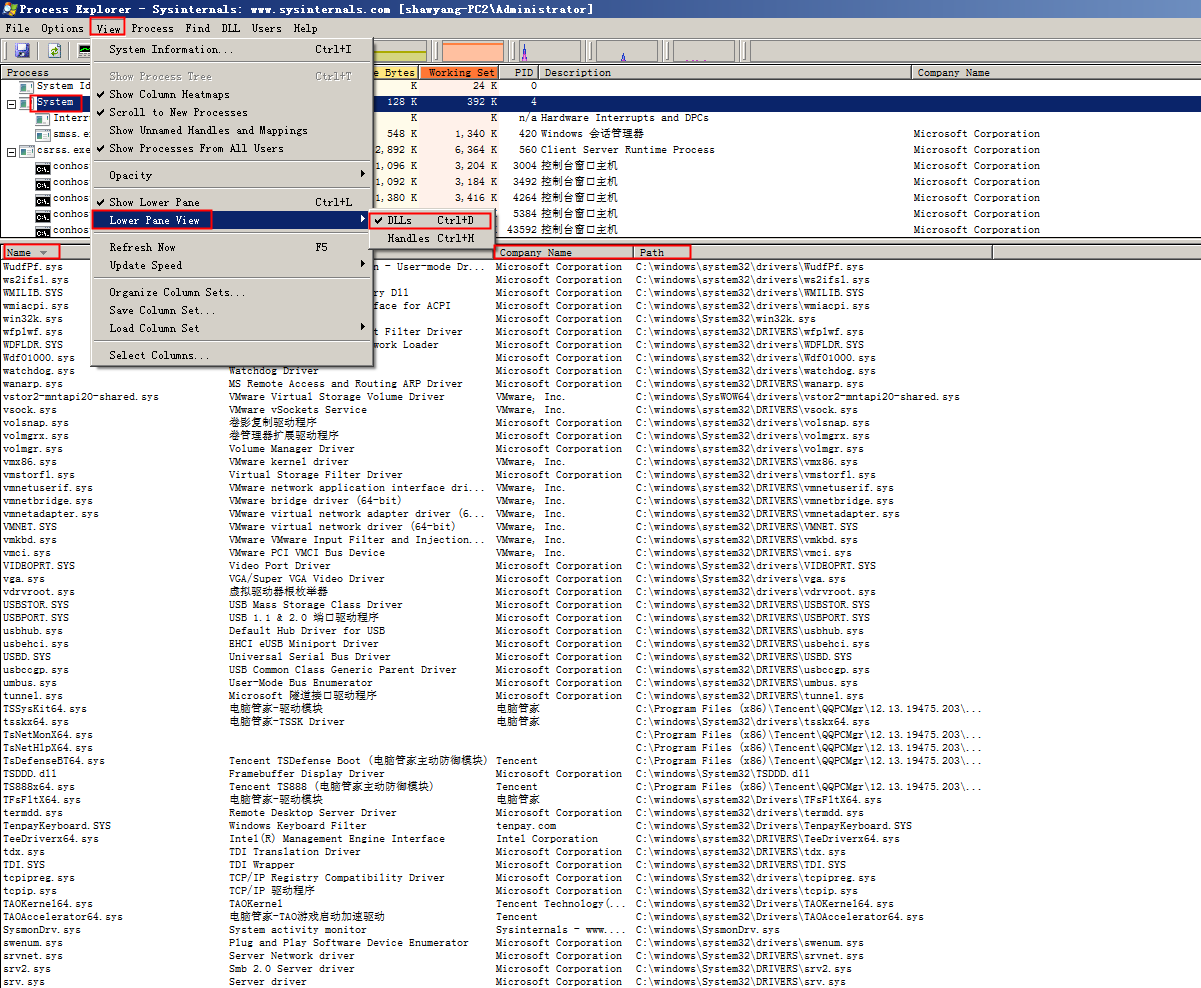Click the Process Explorer title bar icon
1201x988 pixels.
pos(9,9)
